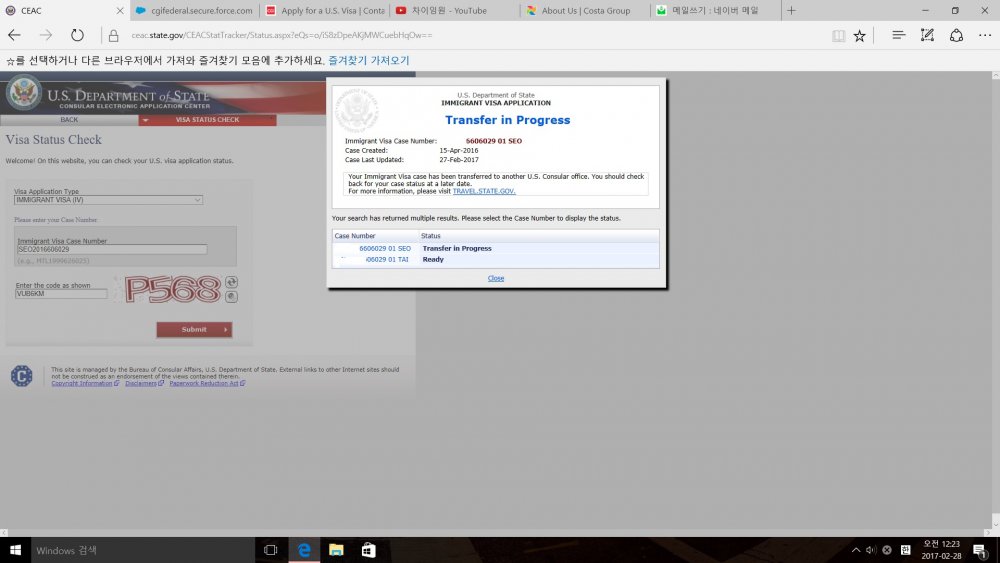Click the browser forward arrow

coord(45,35)
